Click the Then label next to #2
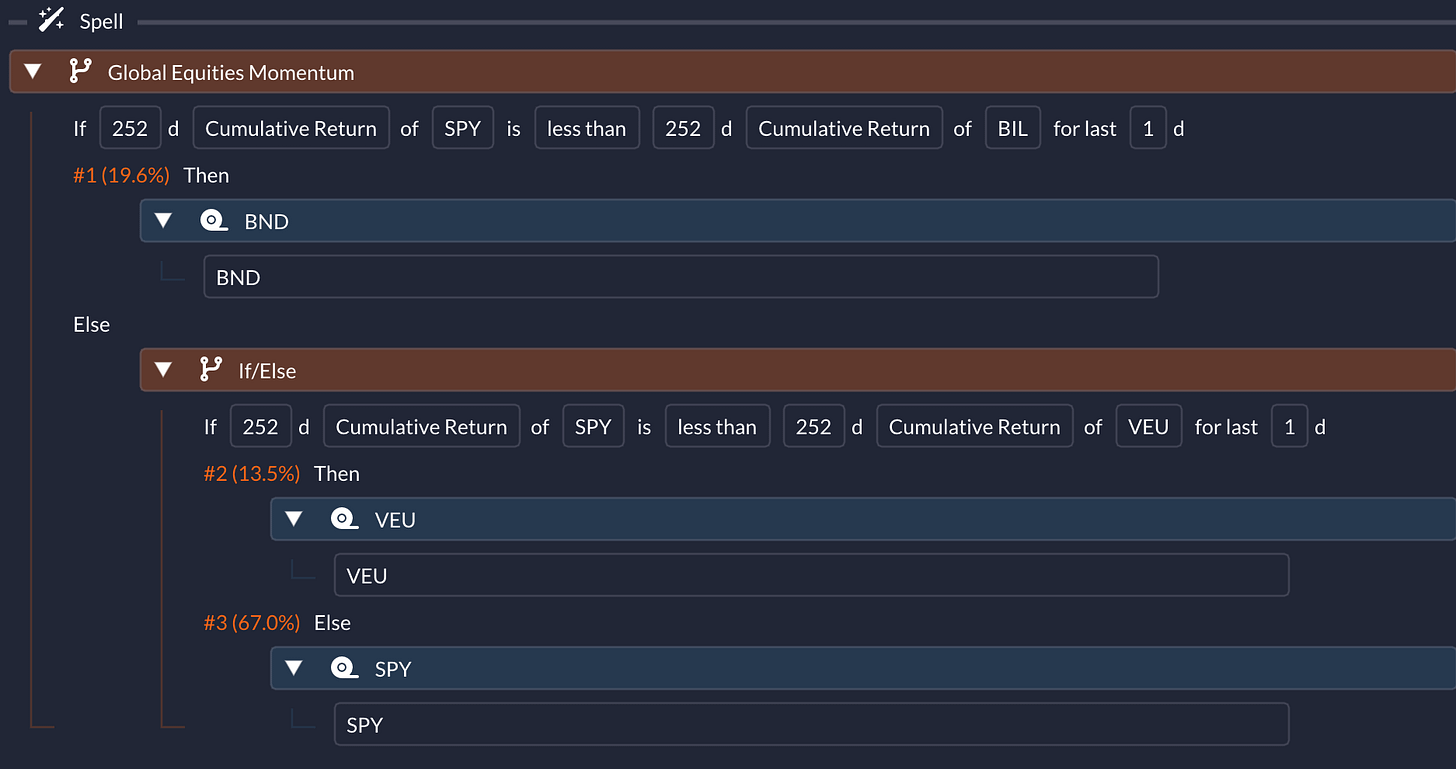The image size is (1456, 769). (x=336, y=473)
